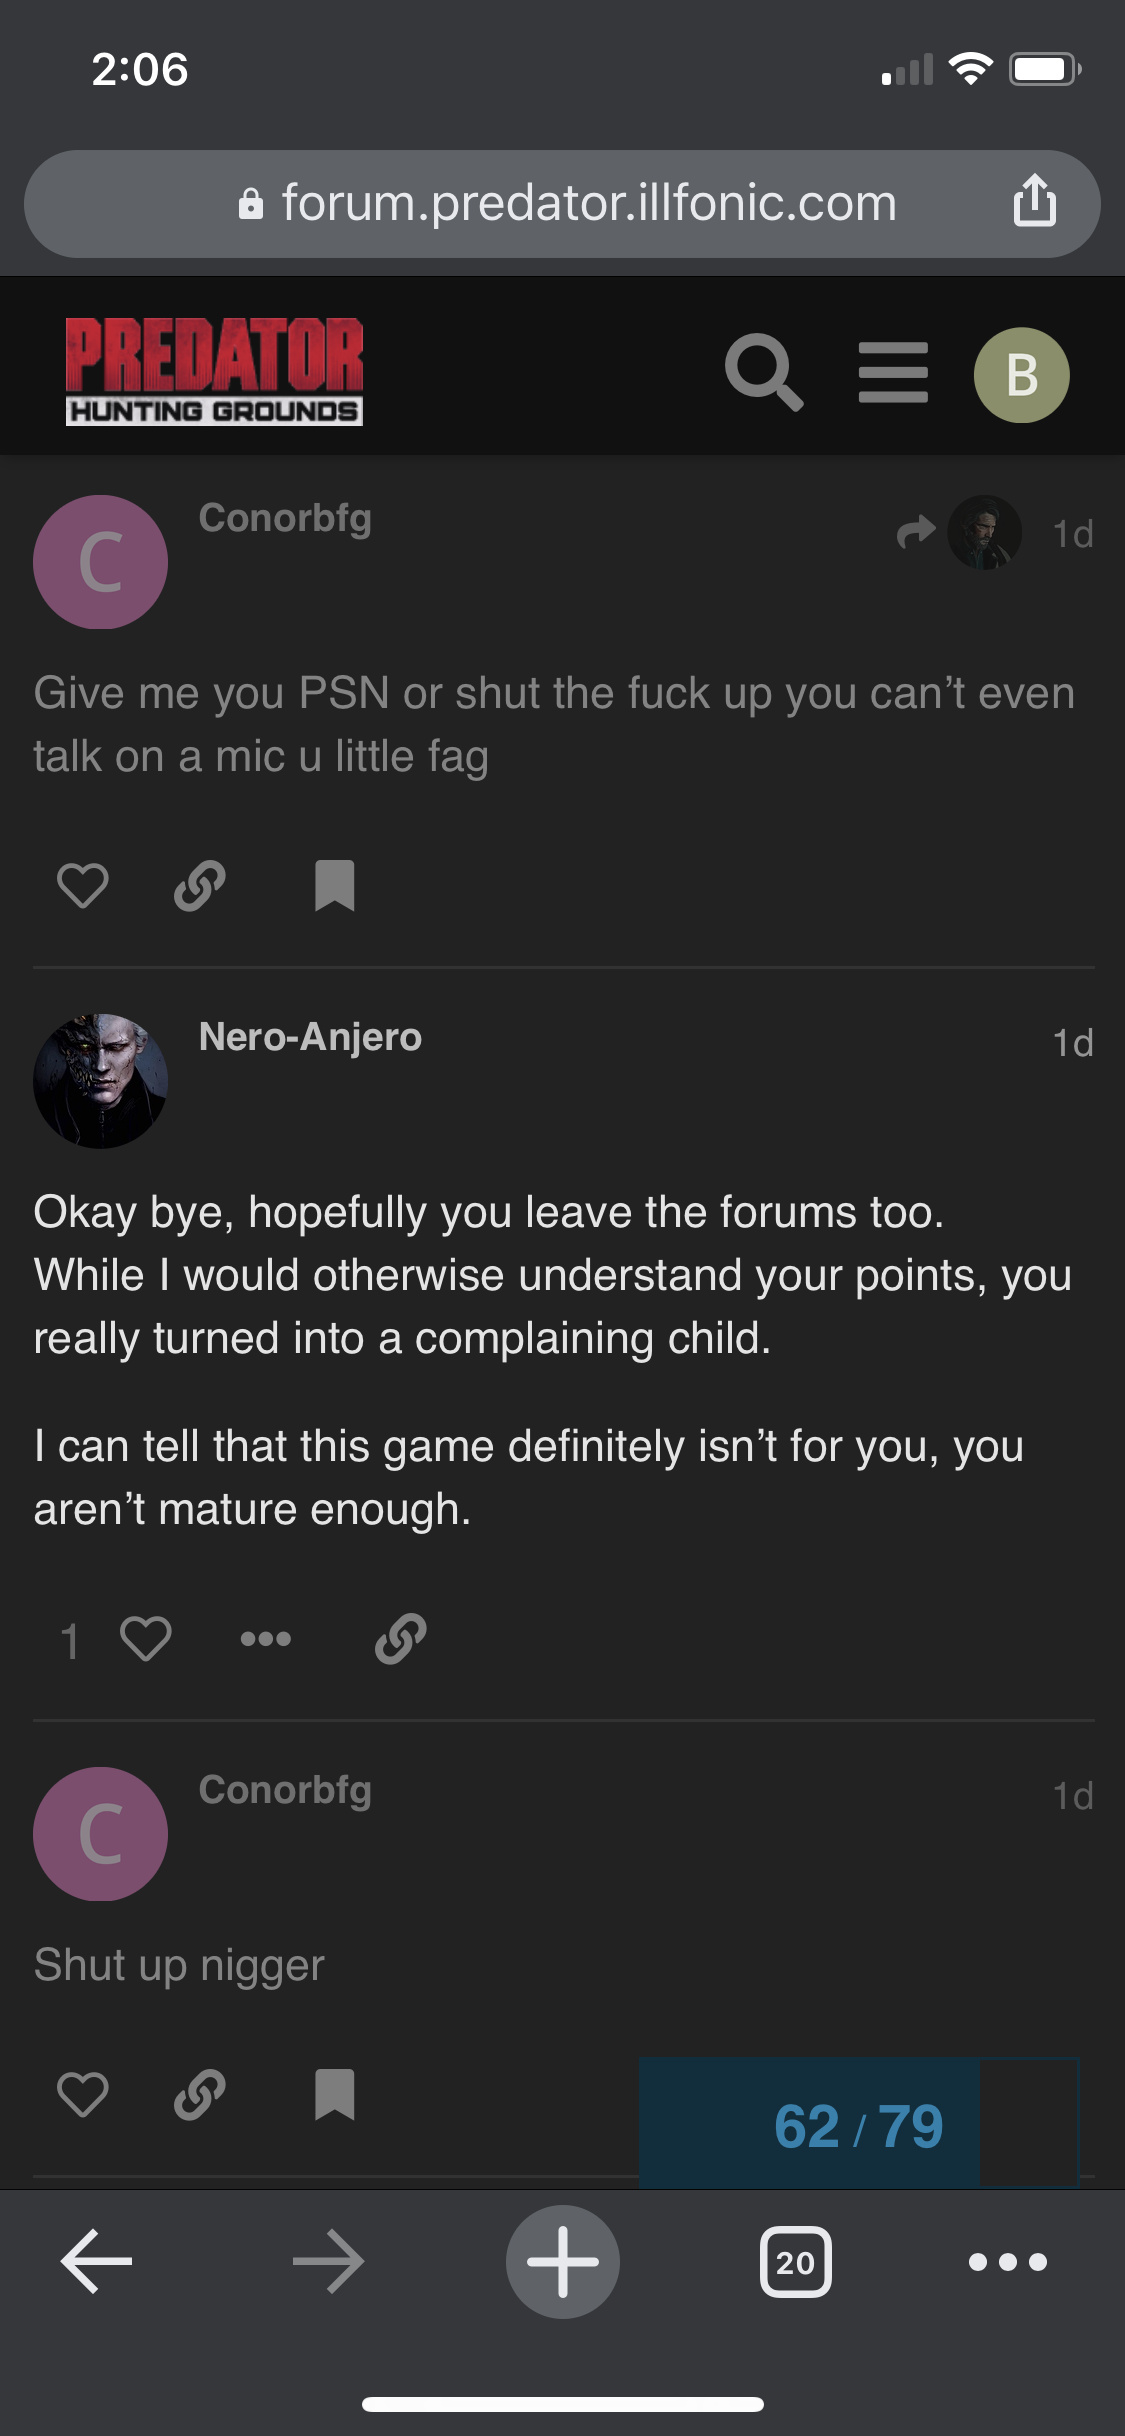Copy share link of Nero-Anjero post
The width and height of the screenshot is (1125, 2436).
[401, 1639]
